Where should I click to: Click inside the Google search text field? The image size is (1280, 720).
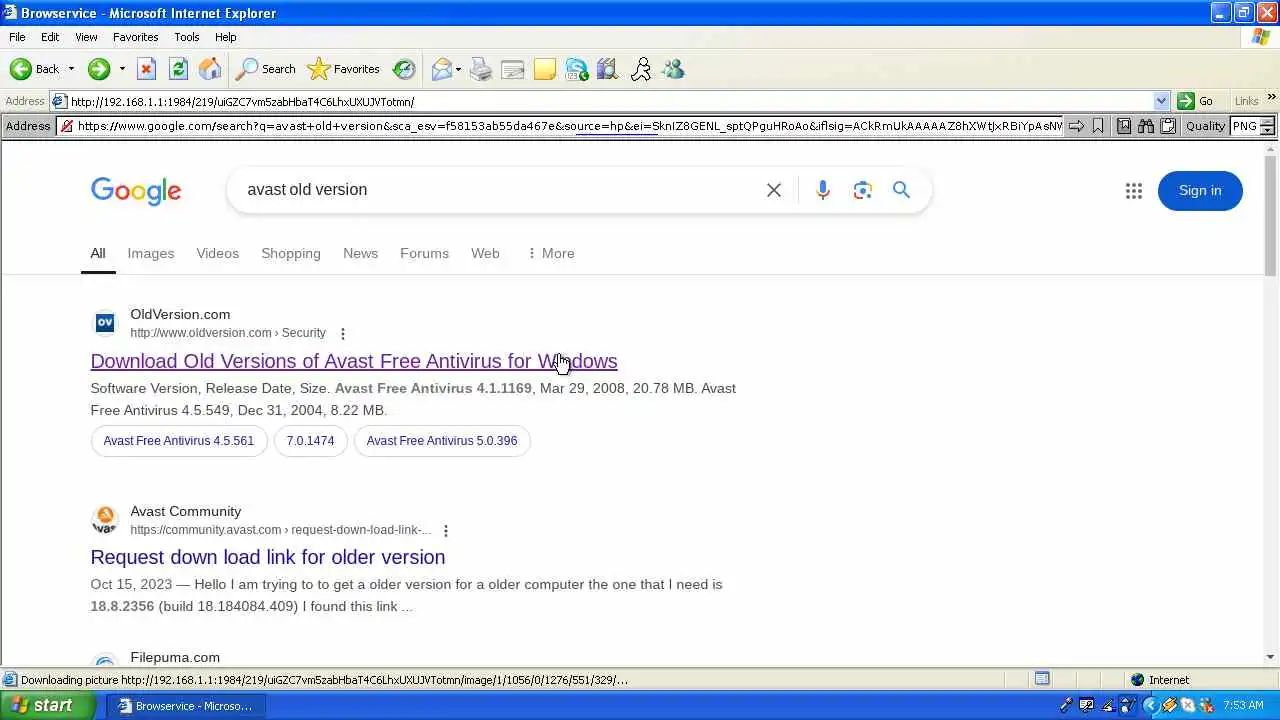click(500, 190)
